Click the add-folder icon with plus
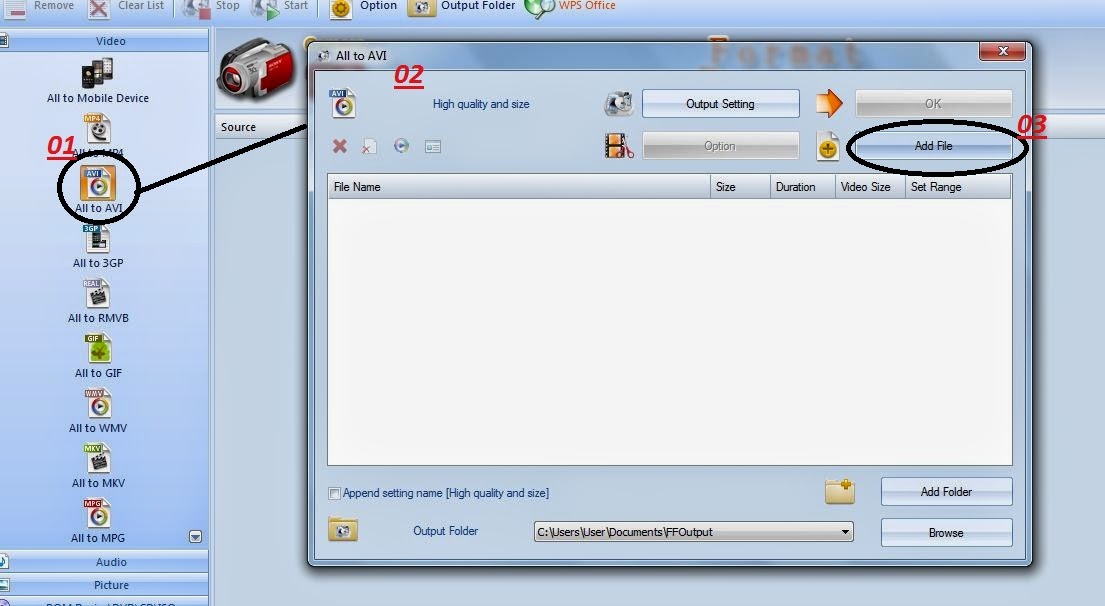The height and width of the screenshot is (606, 1105). point(840,491)
